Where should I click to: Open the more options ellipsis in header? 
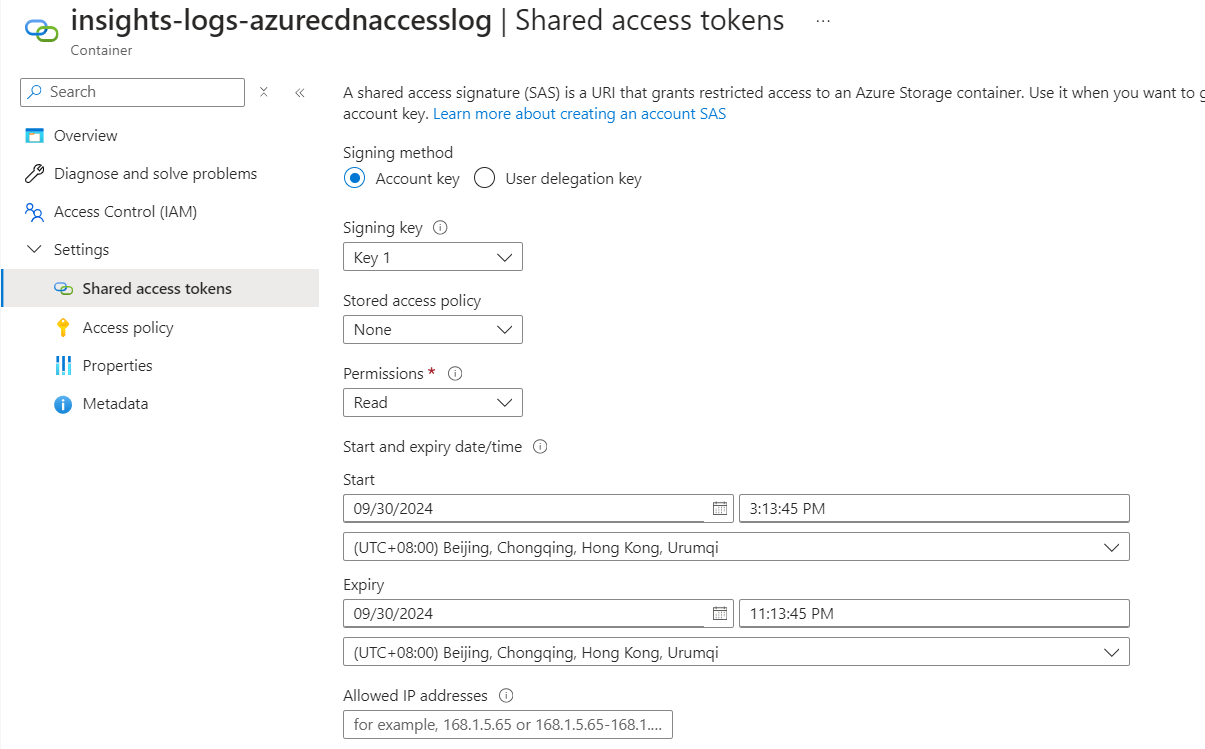pyautogui.click(x=823, y=21)
